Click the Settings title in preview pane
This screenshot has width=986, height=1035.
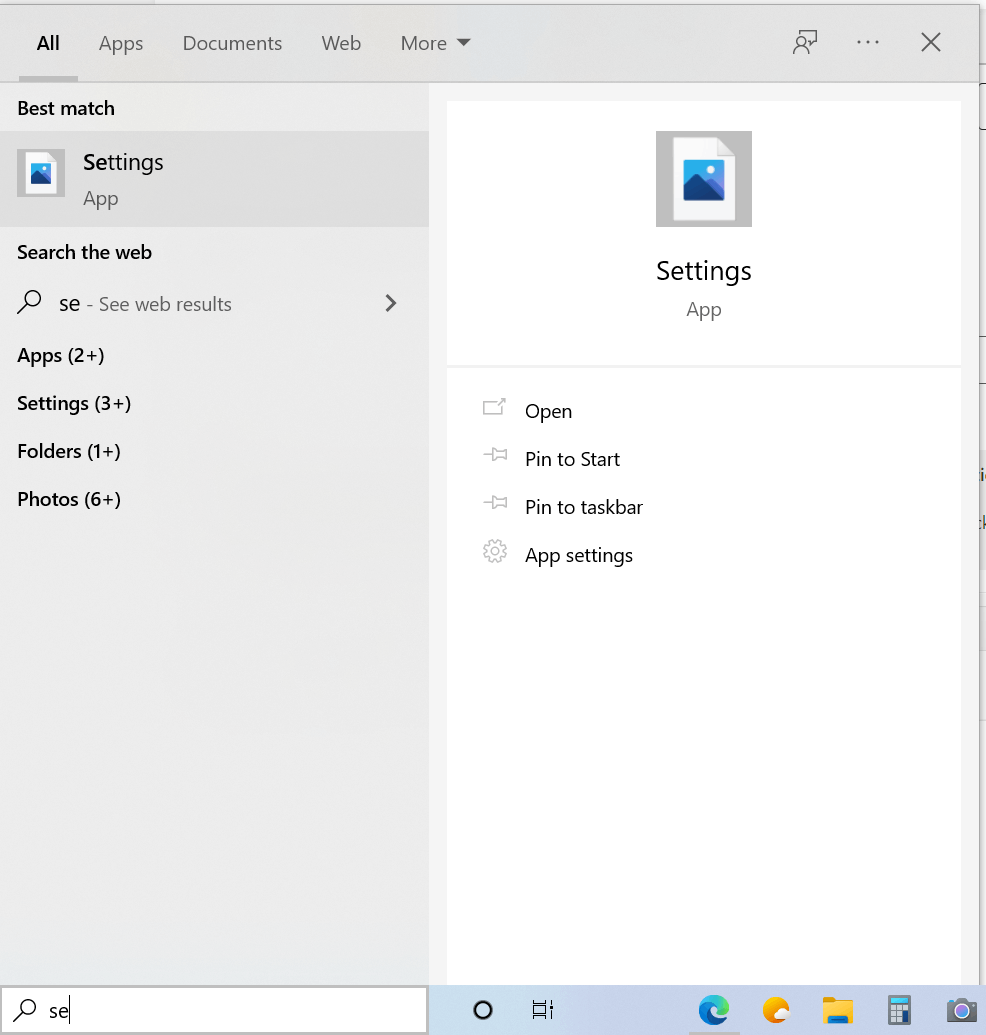coord(704,271)
